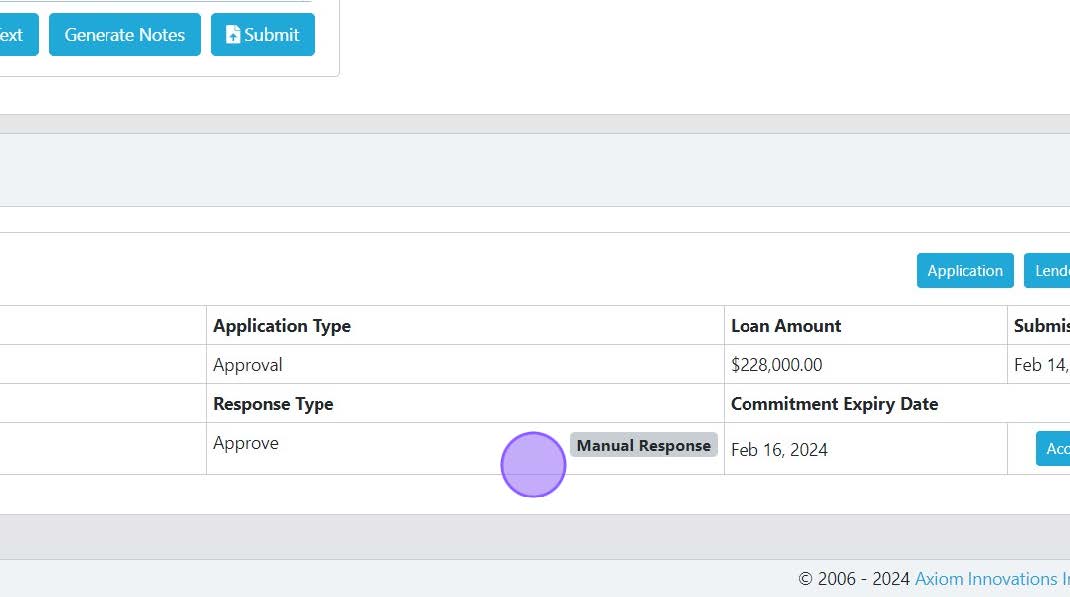Click the cut-off Submission column header
The height and width of the screenshot is (597, 1070).
click(x=1042, y=326)
